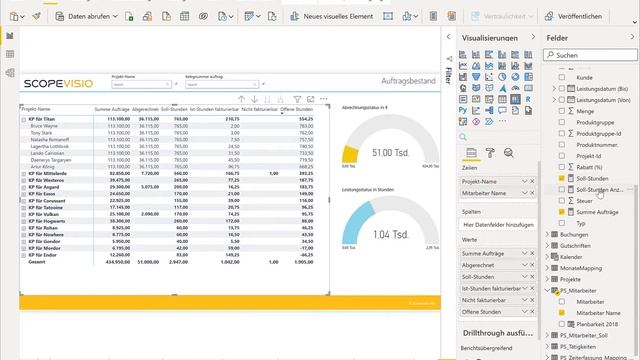The image size is (640, 360).
Task: Switch to model view in left sidebar
Action: point(10,73)
